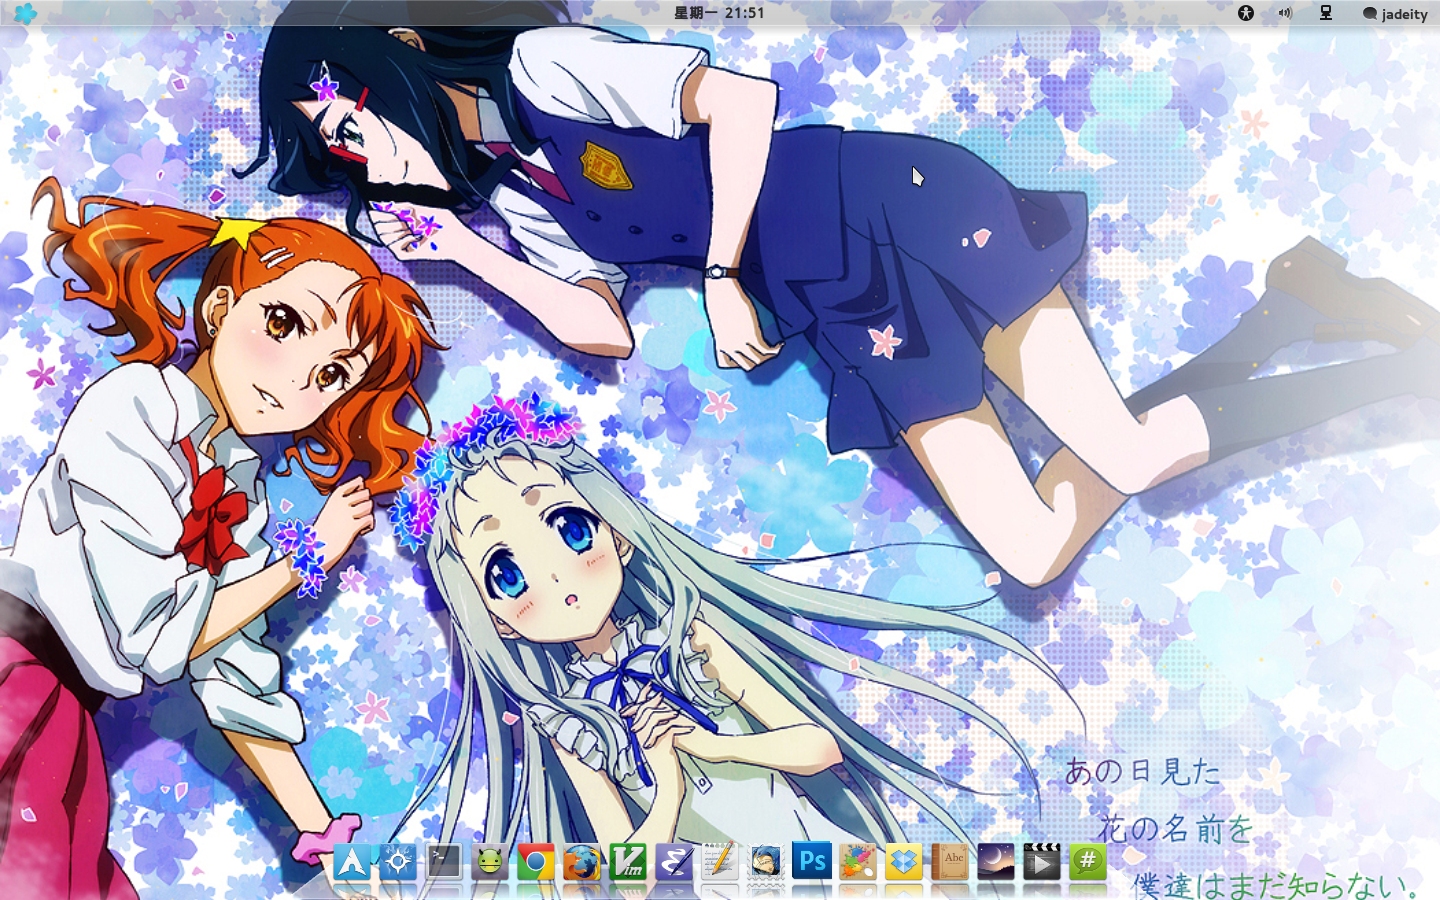Click the volume speaker icon
The height and width of the screenshot is (900, 1440).
[1285, 13]
